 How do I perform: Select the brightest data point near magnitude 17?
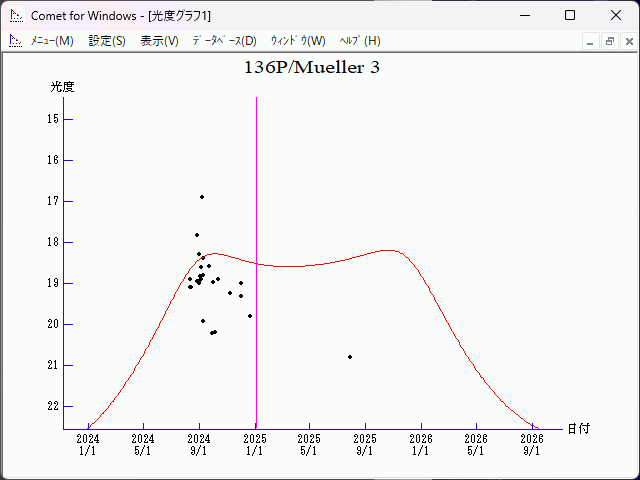click(202, 197)
